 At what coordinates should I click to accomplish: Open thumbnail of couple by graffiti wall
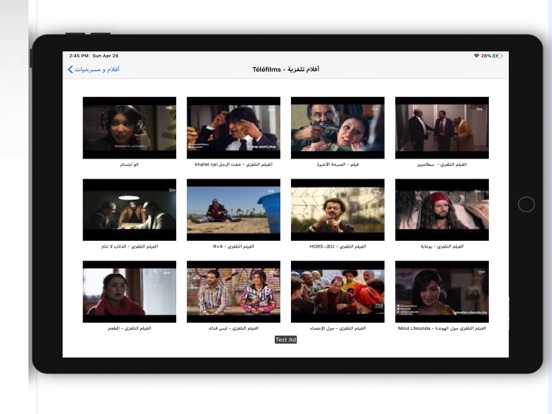coord(233,292)
